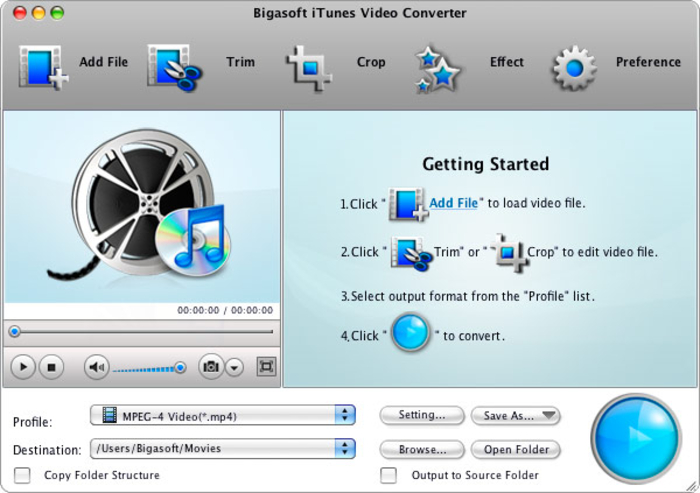Open the Save As... dropdown button
This screenshot has width=700, height=493.
521,415
